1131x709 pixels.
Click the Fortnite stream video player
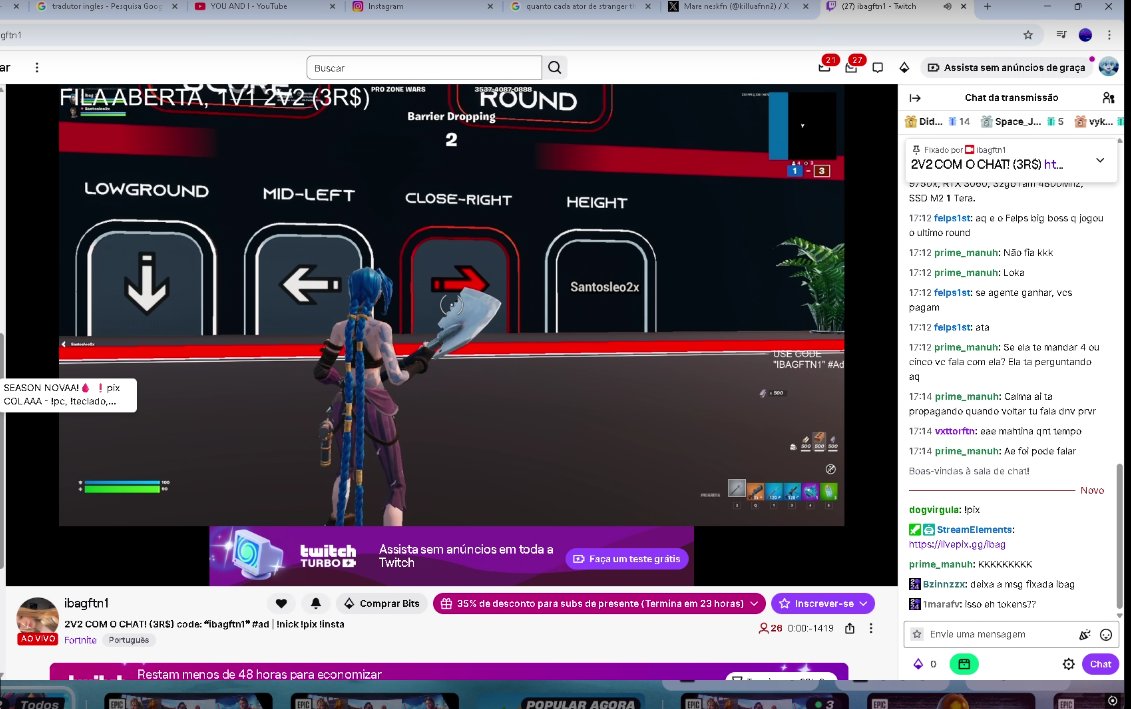[452, 304]
